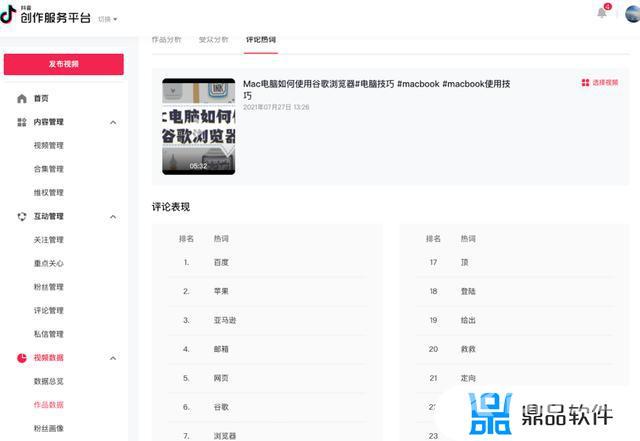Collapse the 内容管理 section chevron
640x441 pixels.
[113, 122]
